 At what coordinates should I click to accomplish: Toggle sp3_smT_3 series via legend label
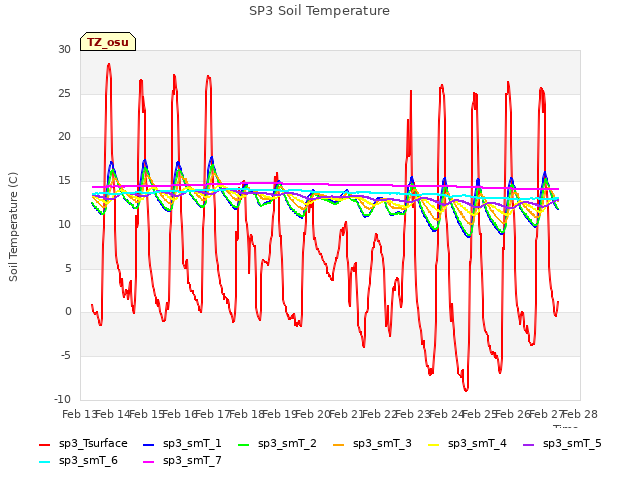click(382, 444)
